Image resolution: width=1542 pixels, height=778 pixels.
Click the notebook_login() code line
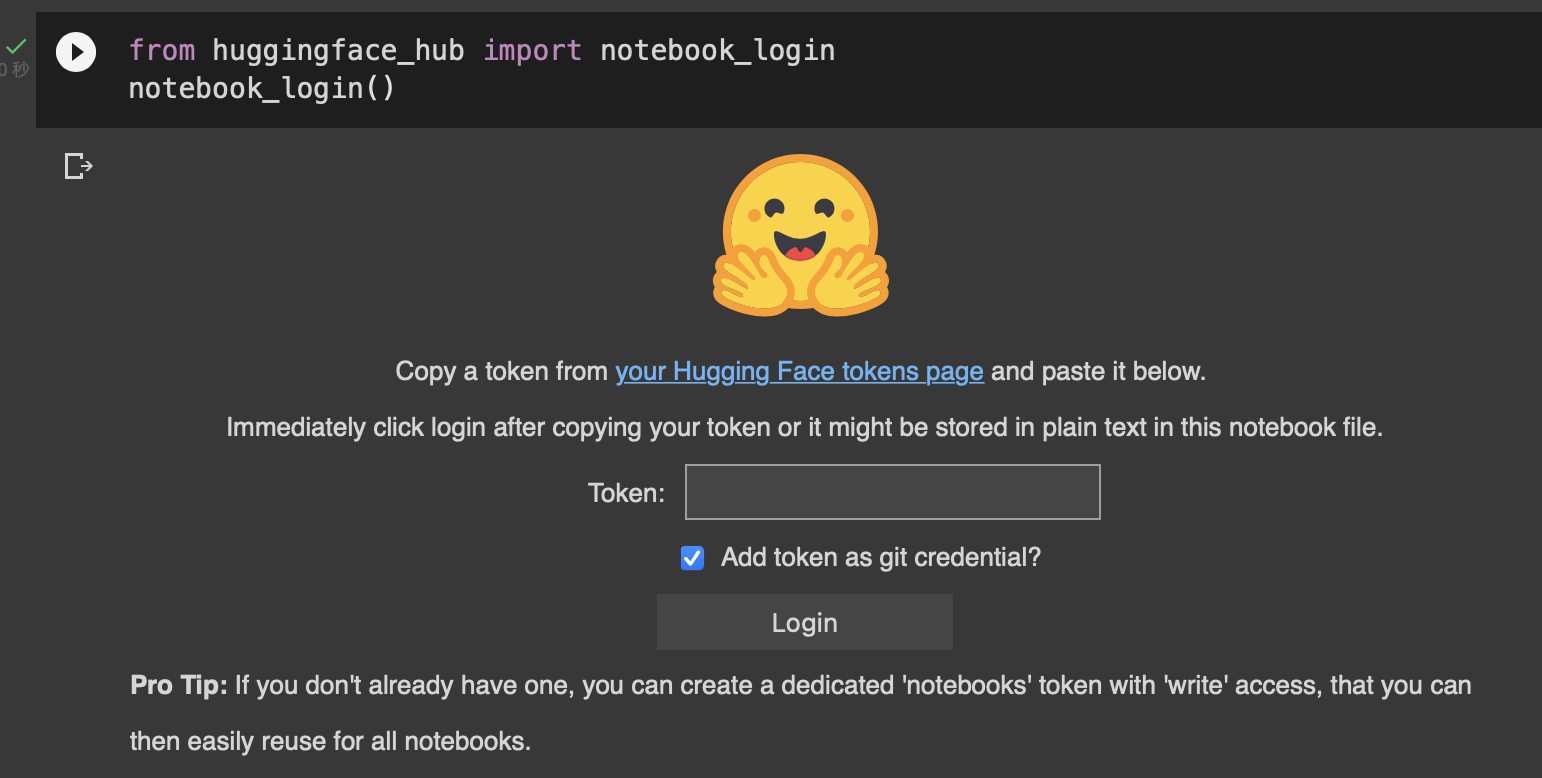pos(262,89)
